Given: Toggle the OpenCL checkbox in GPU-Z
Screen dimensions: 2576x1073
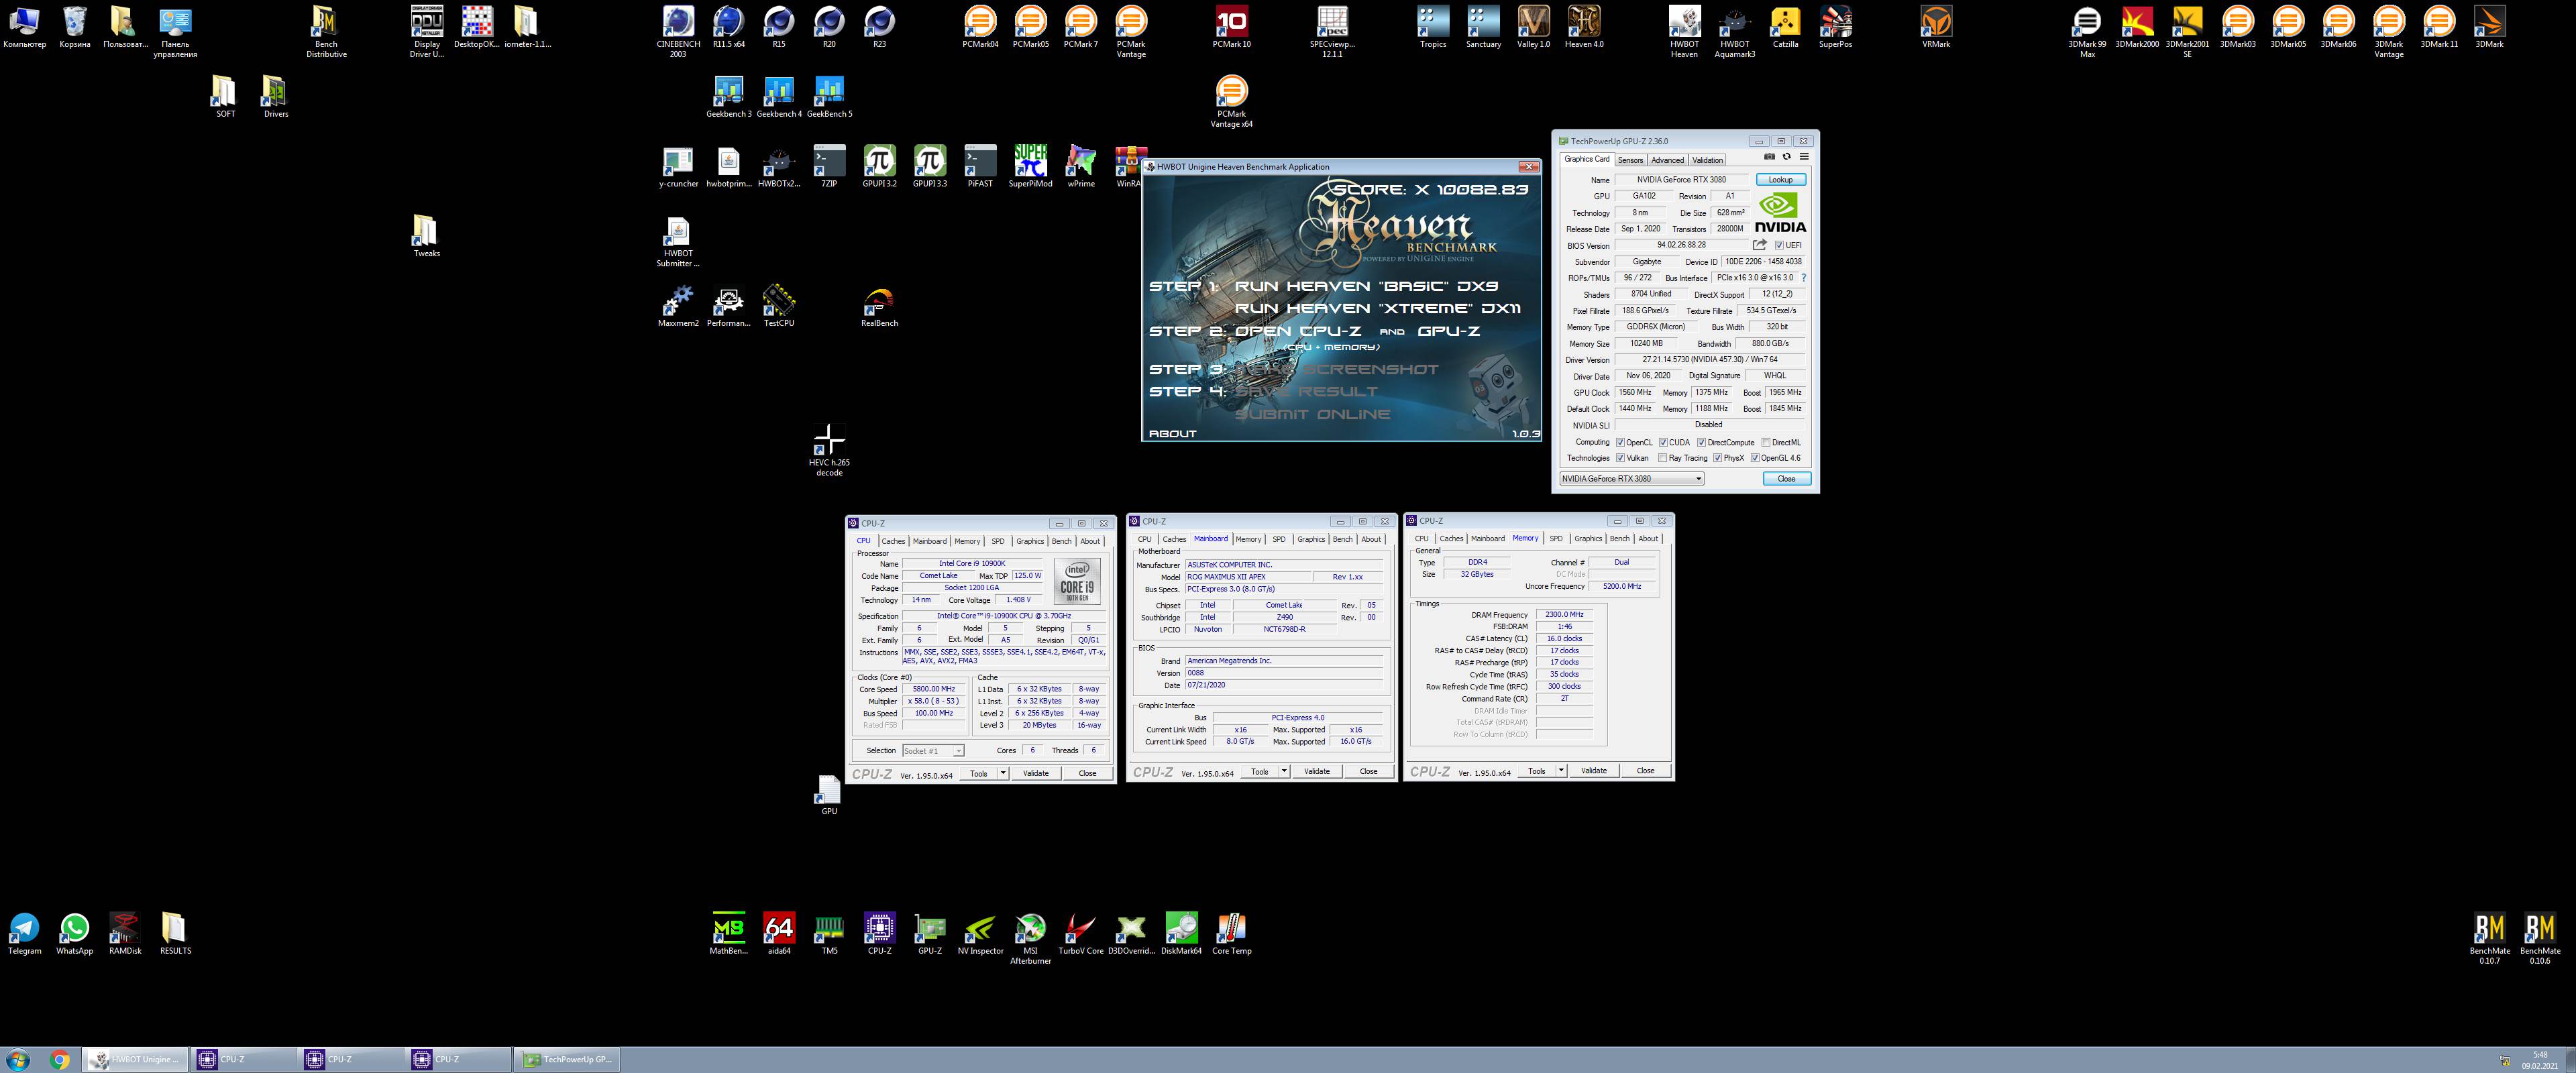Looking at the screenshot, I should (x=1620, y=442).
